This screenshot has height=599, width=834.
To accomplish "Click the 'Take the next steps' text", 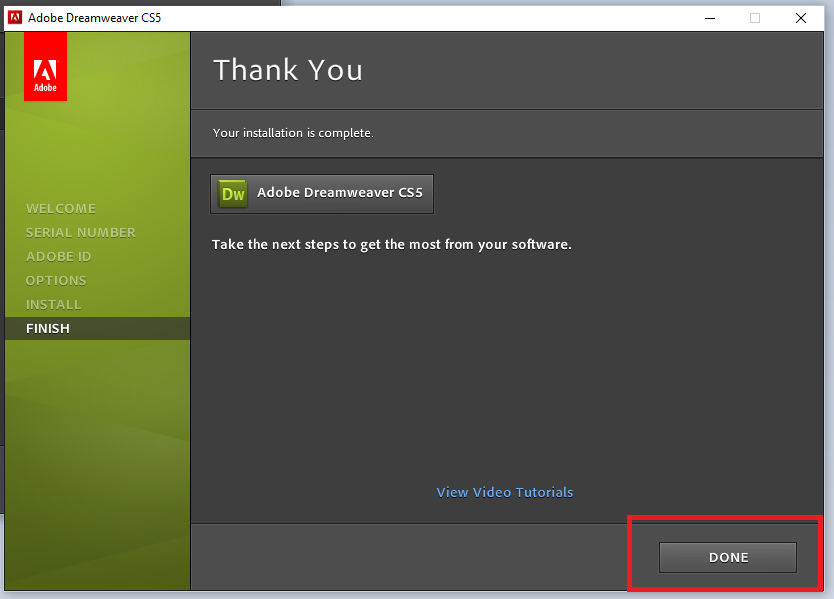I will (391, 244).
